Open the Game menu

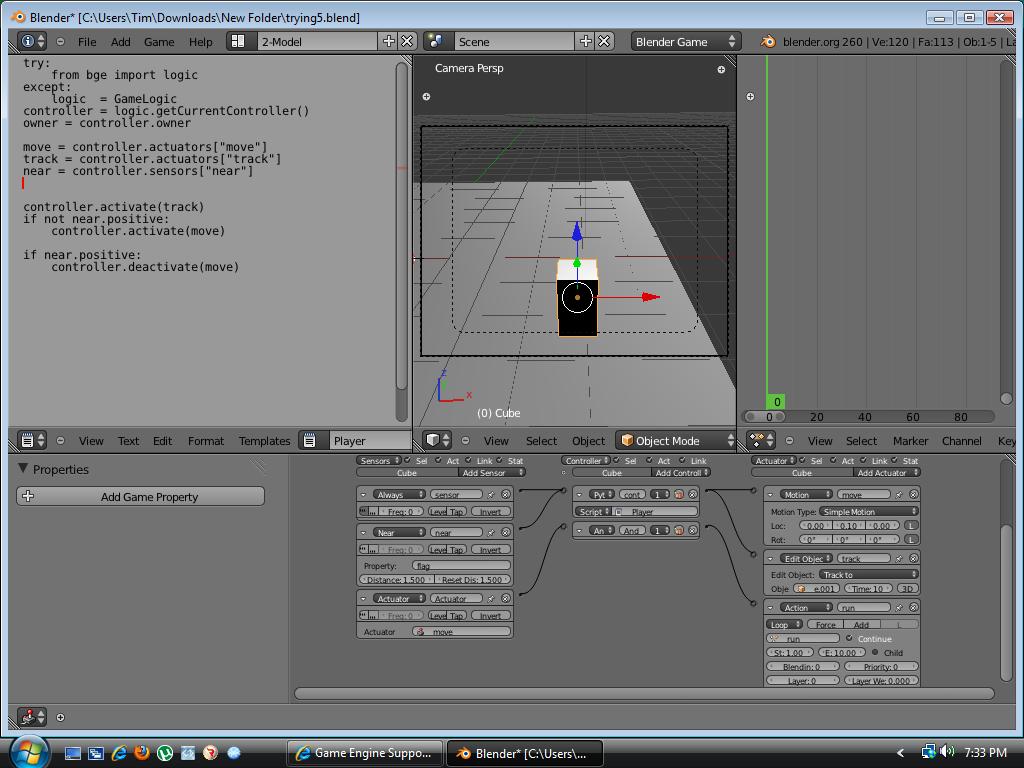[x=159, y=42]
